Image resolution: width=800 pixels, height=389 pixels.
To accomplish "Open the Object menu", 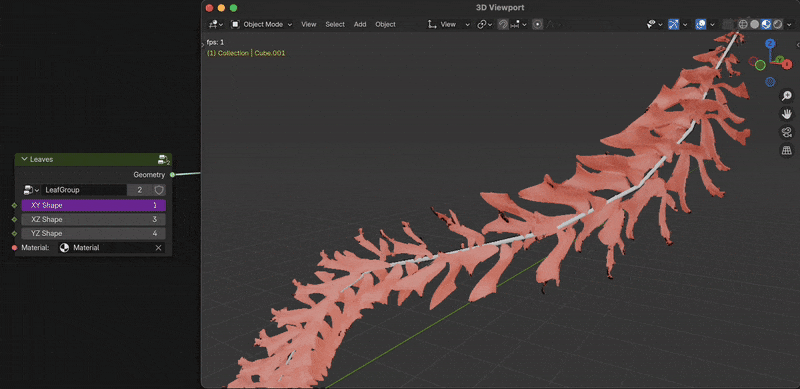I will pos(385,24).
